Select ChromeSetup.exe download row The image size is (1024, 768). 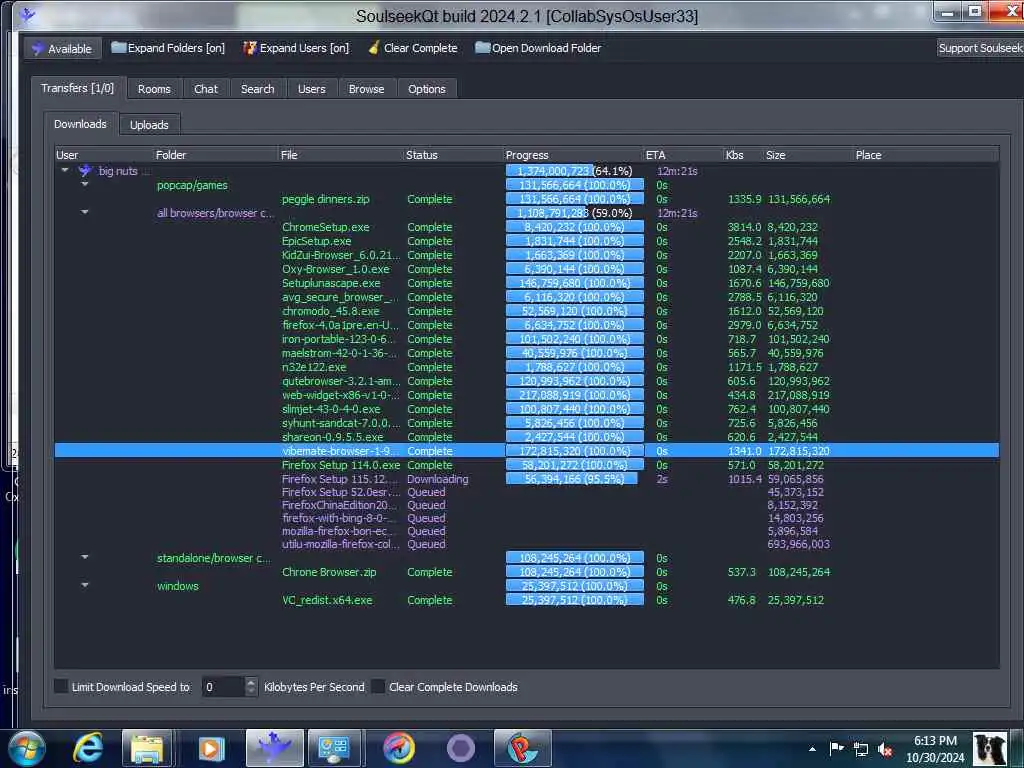(x=526, y=227)
